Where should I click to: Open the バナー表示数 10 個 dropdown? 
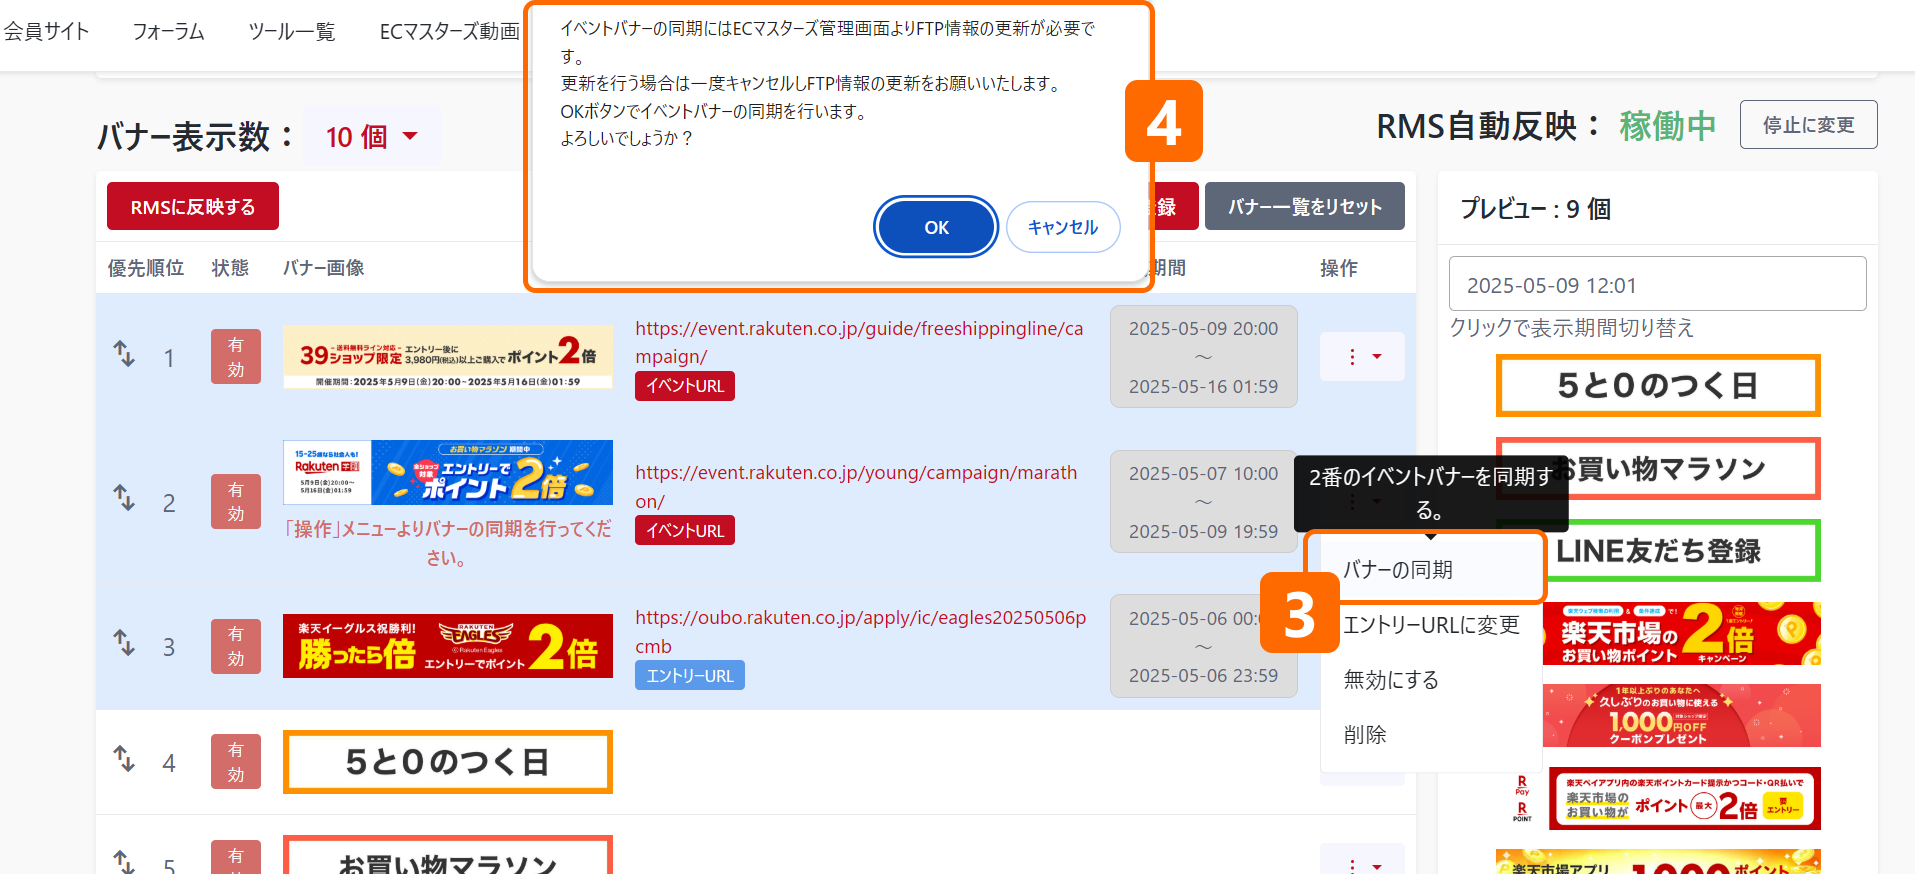(x=372, y=136)
